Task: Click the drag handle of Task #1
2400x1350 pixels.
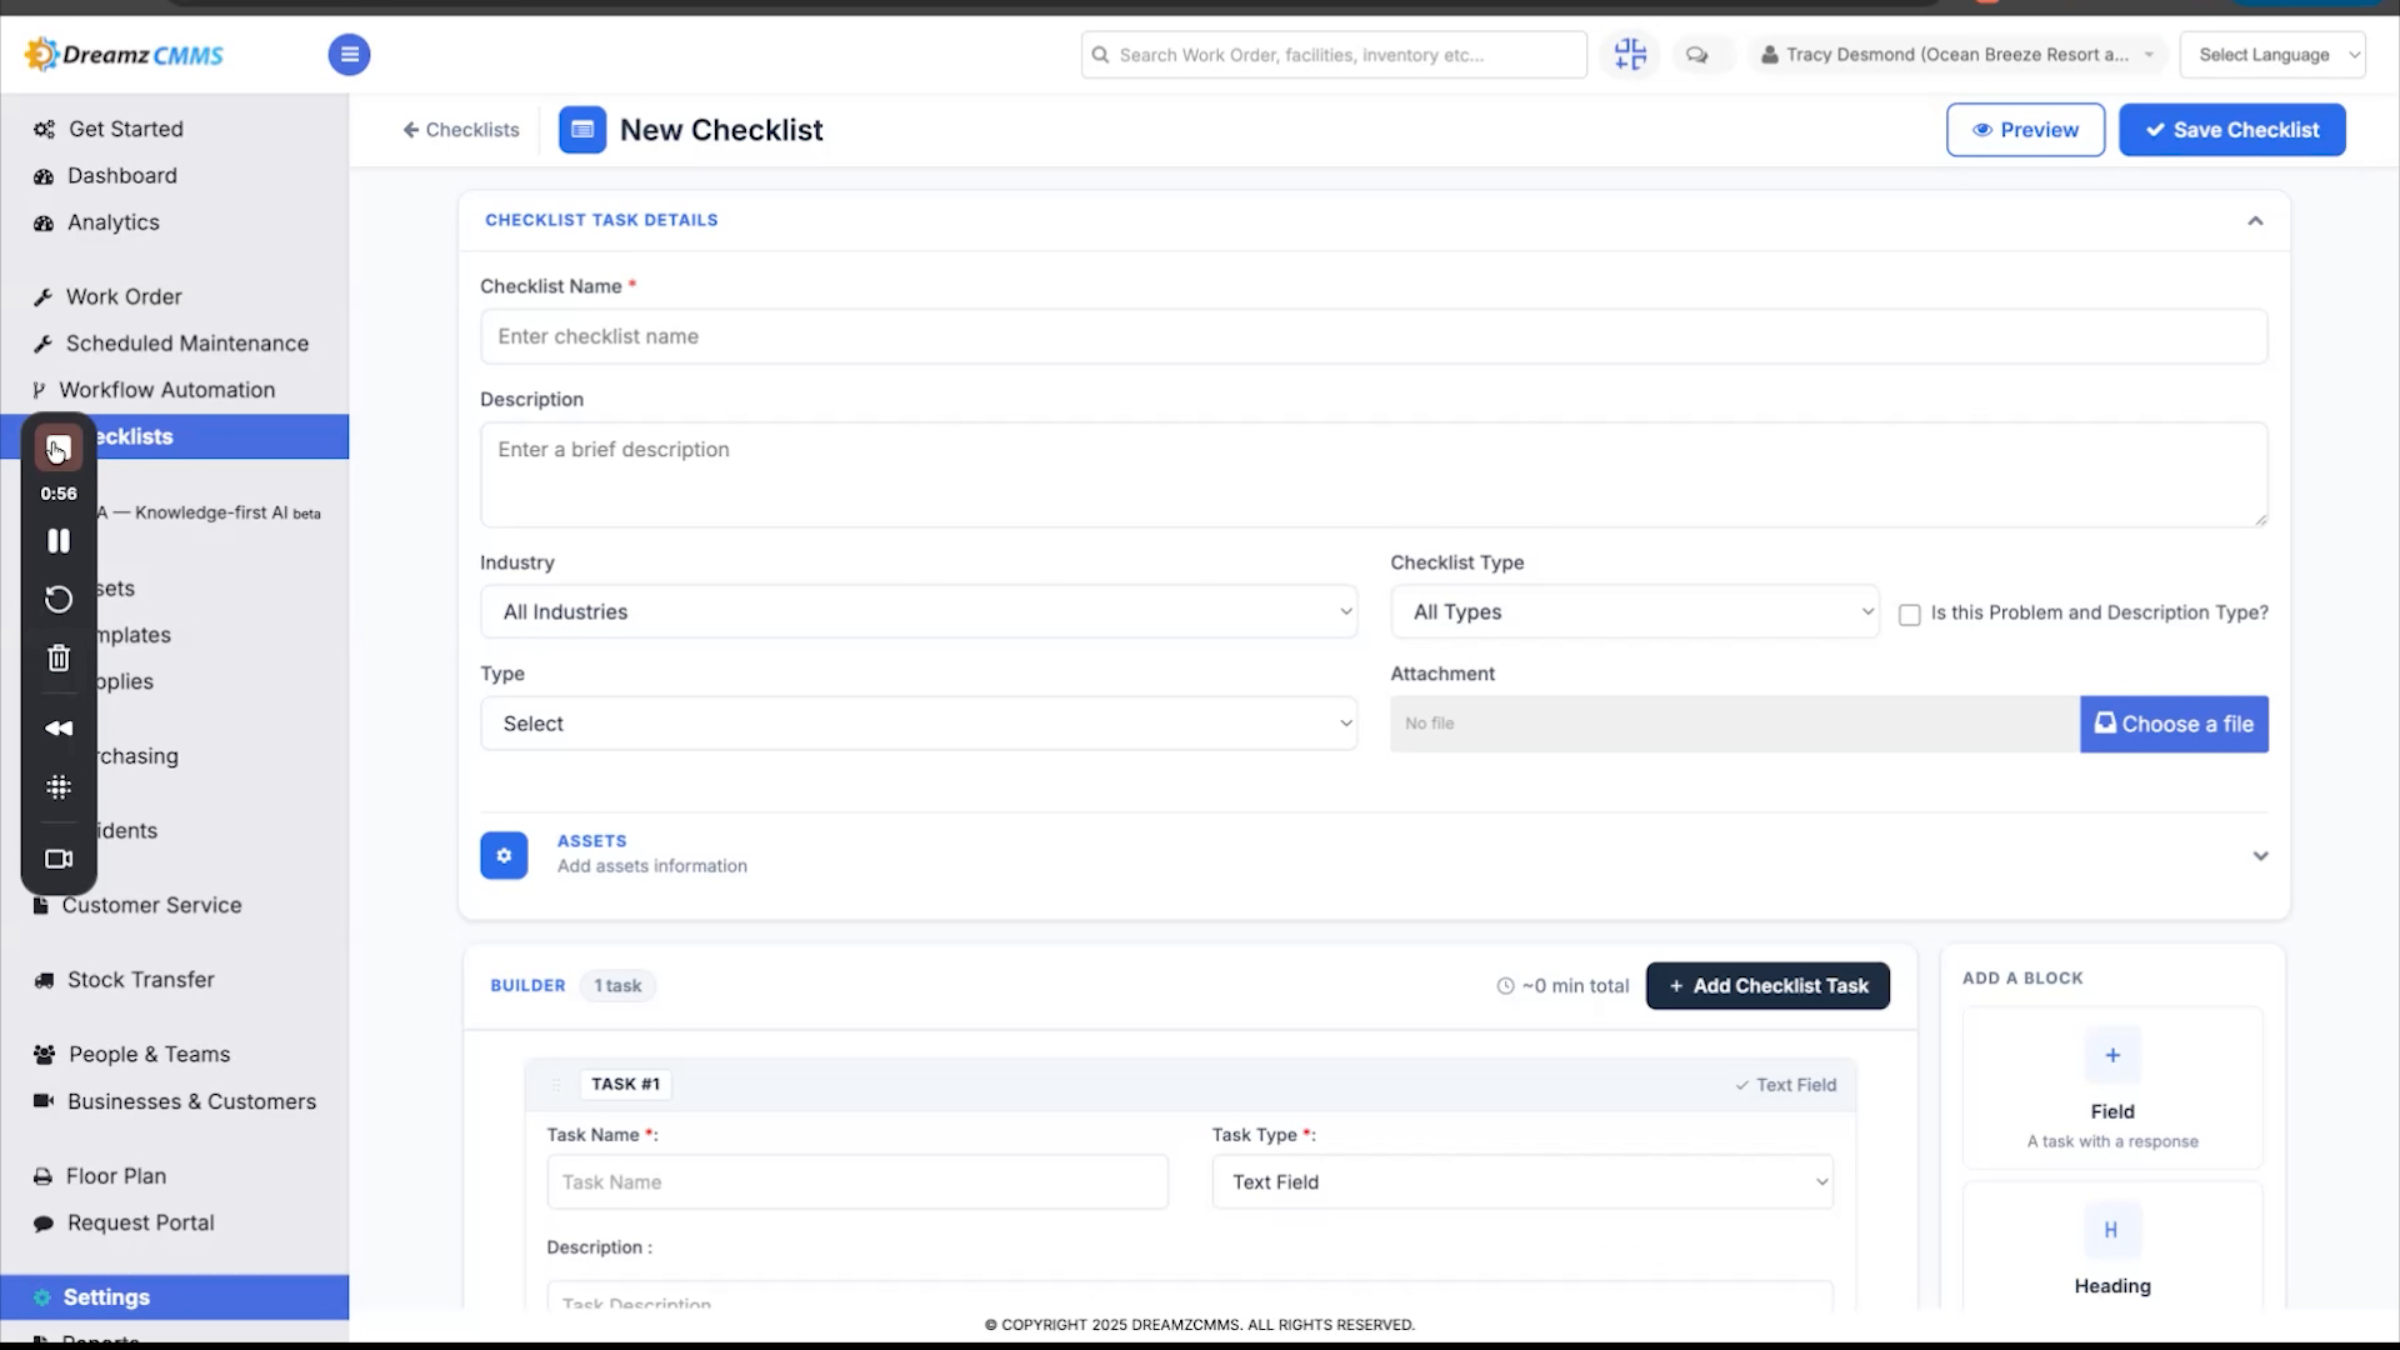Action: pos(556,1085)
